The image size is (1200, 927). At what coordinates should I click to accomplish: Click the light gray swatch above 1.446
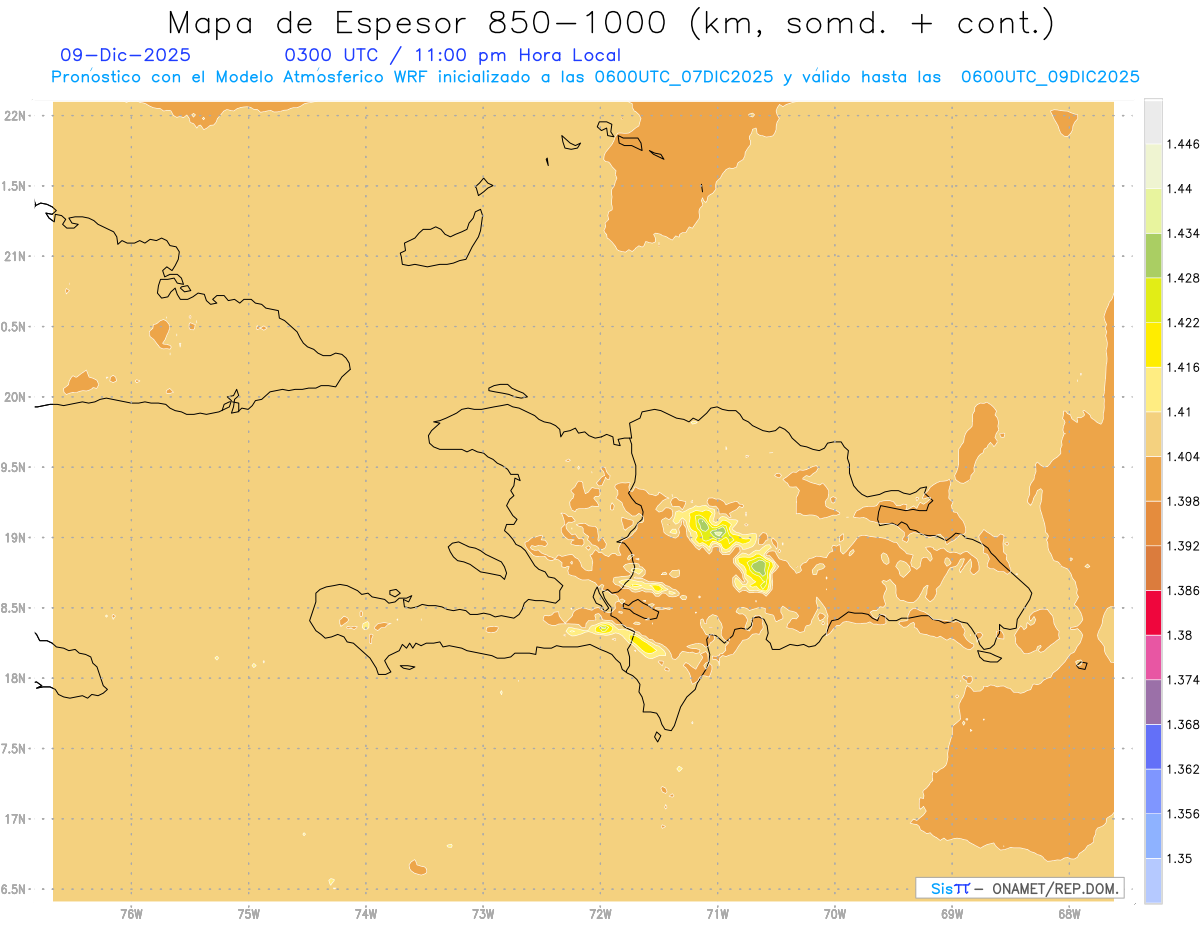[1153, 121]
